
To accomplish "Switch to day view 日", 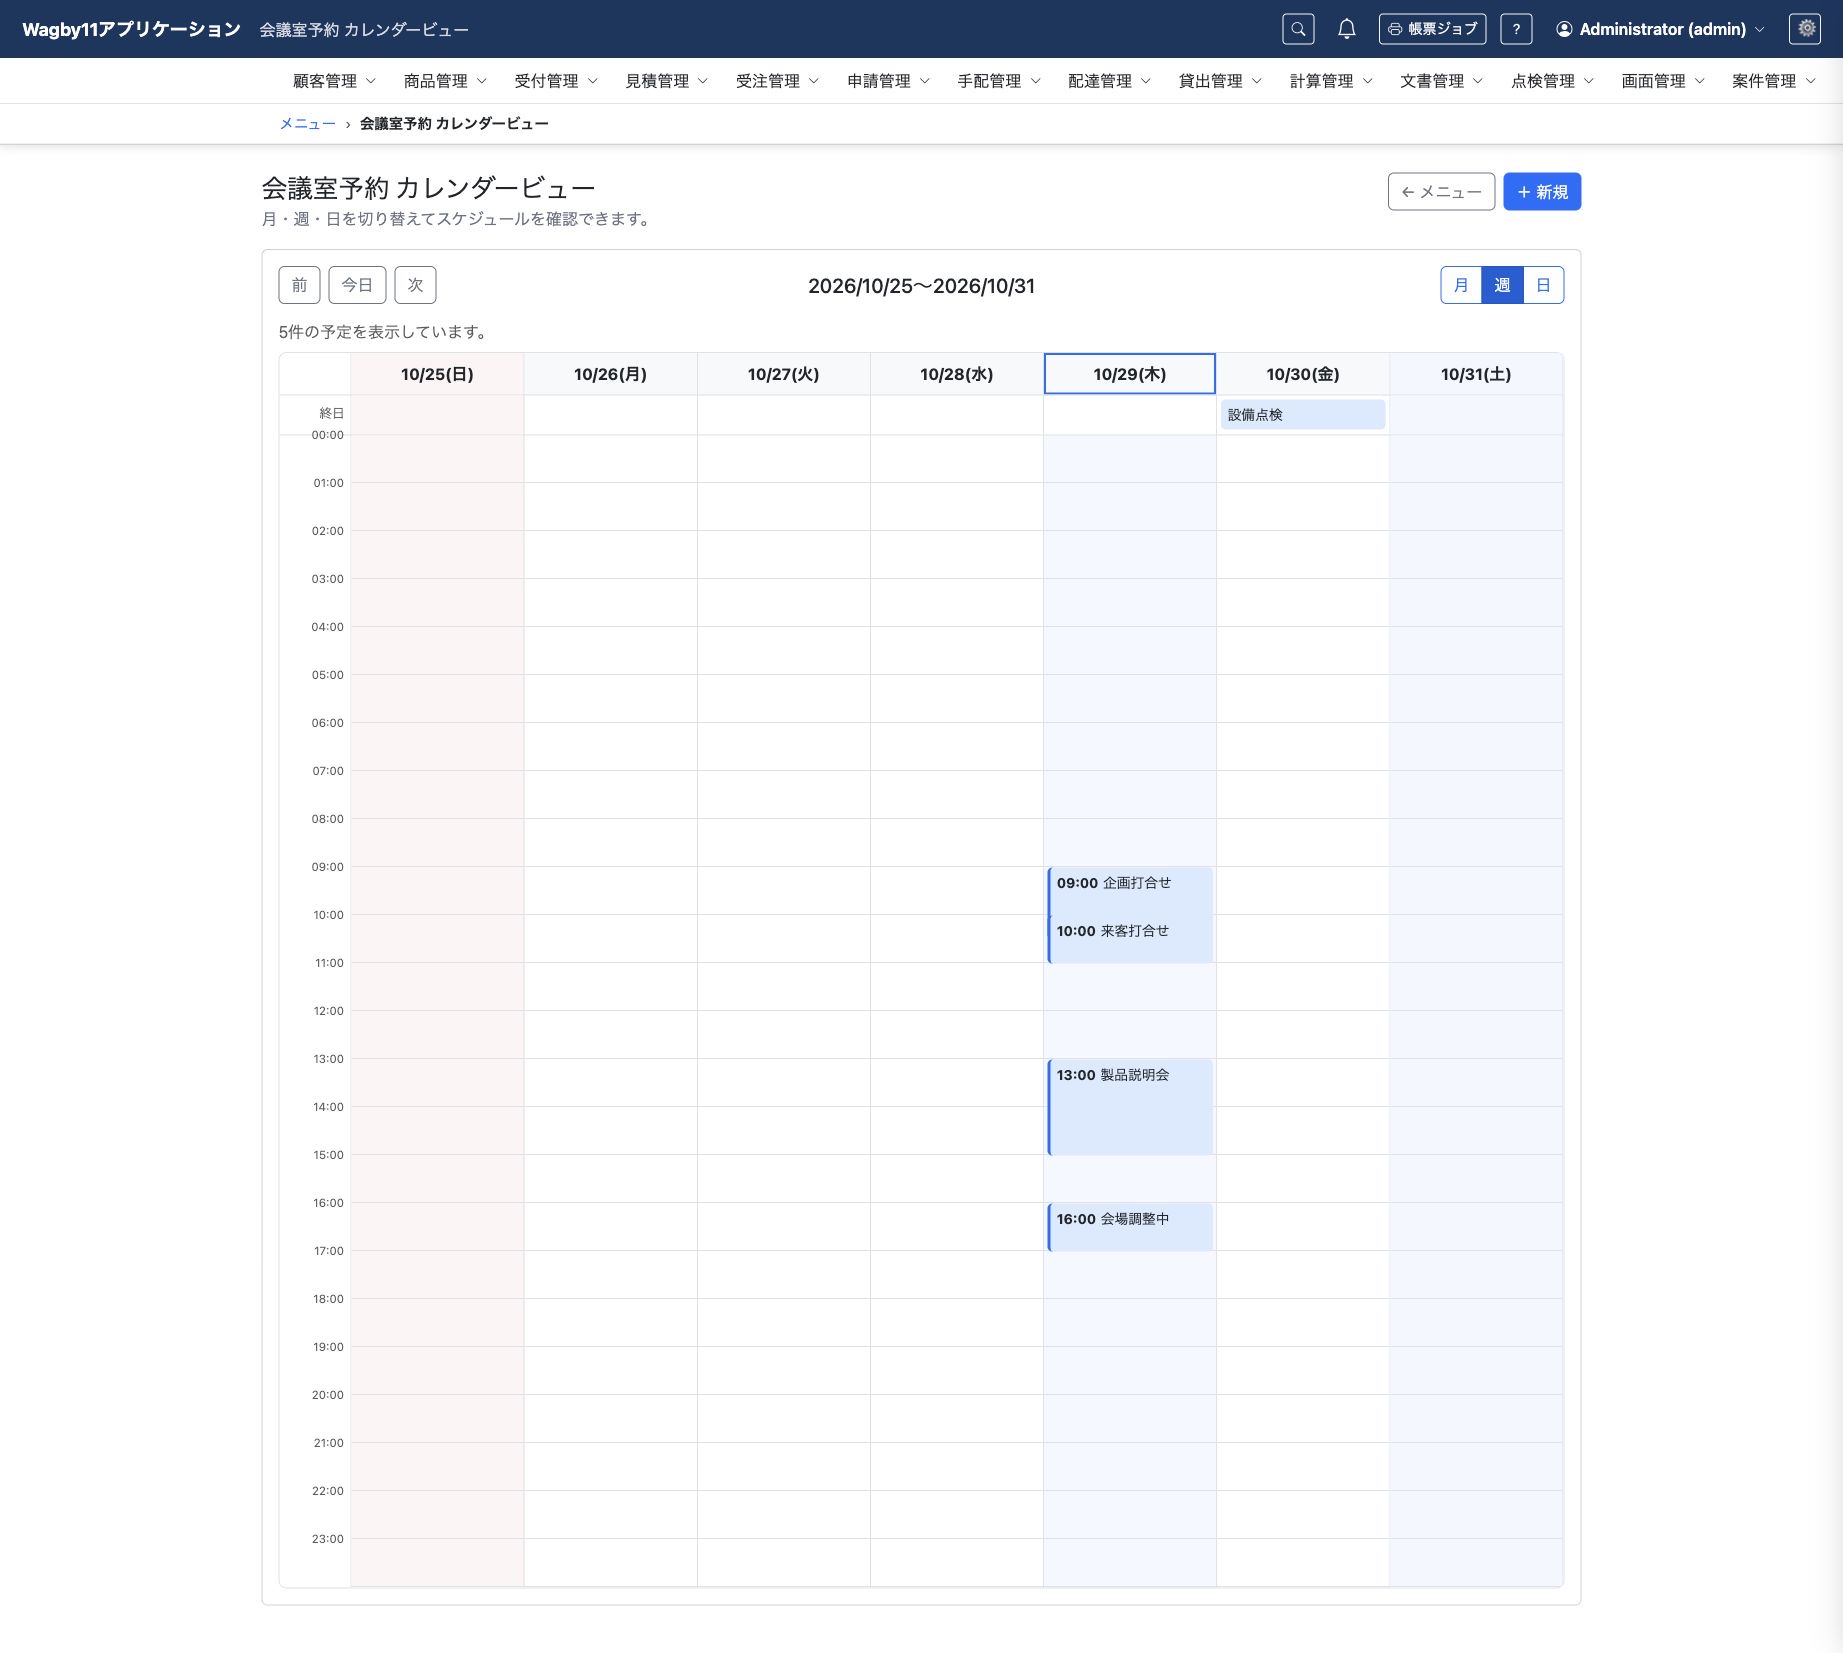I will click(1543, 285).
